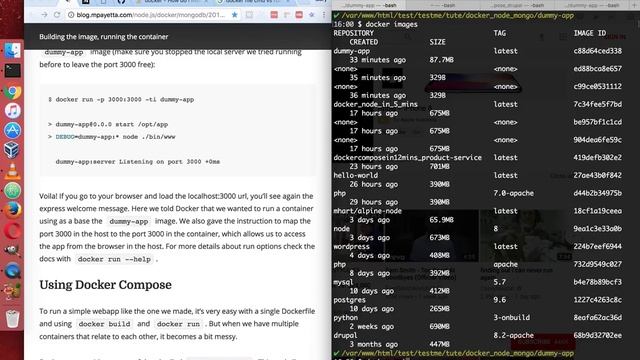Open the App Store dock icon
Viewport: 640px width, 360px height.
[x=12, y=130]
